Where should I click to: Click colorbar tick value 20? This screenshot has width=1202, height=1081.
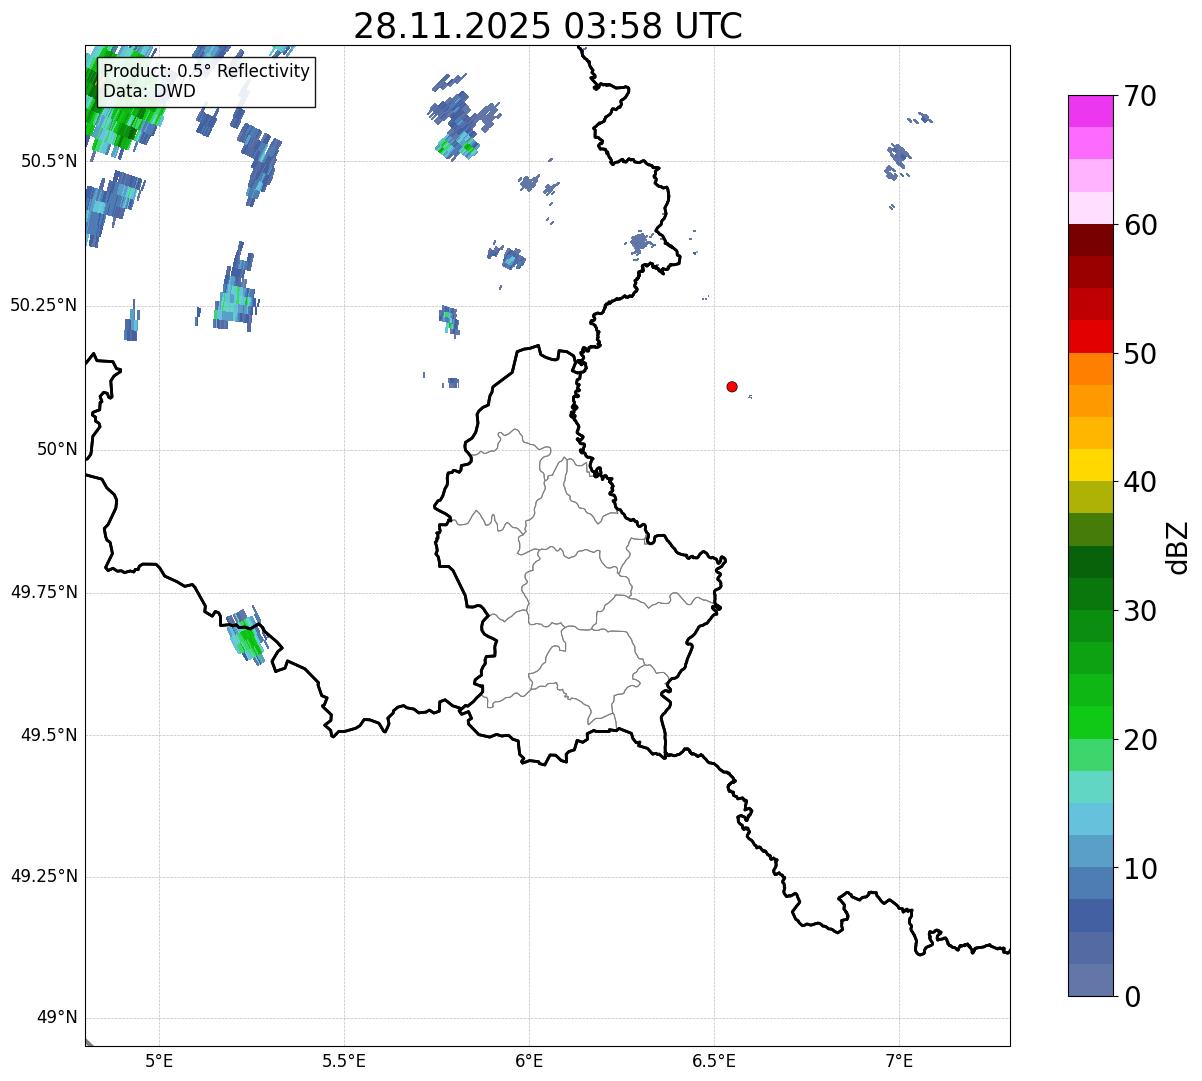[x=1140, y=740]
